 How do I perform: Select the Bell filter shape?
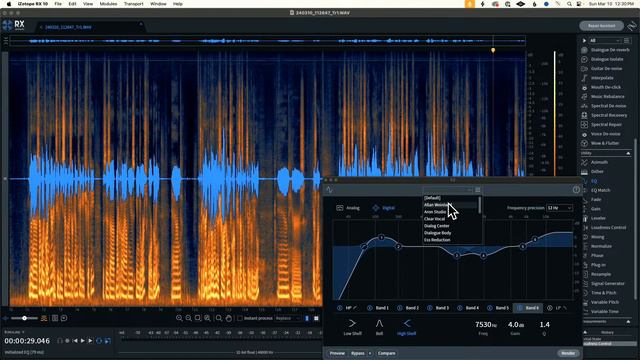[379, 327]
